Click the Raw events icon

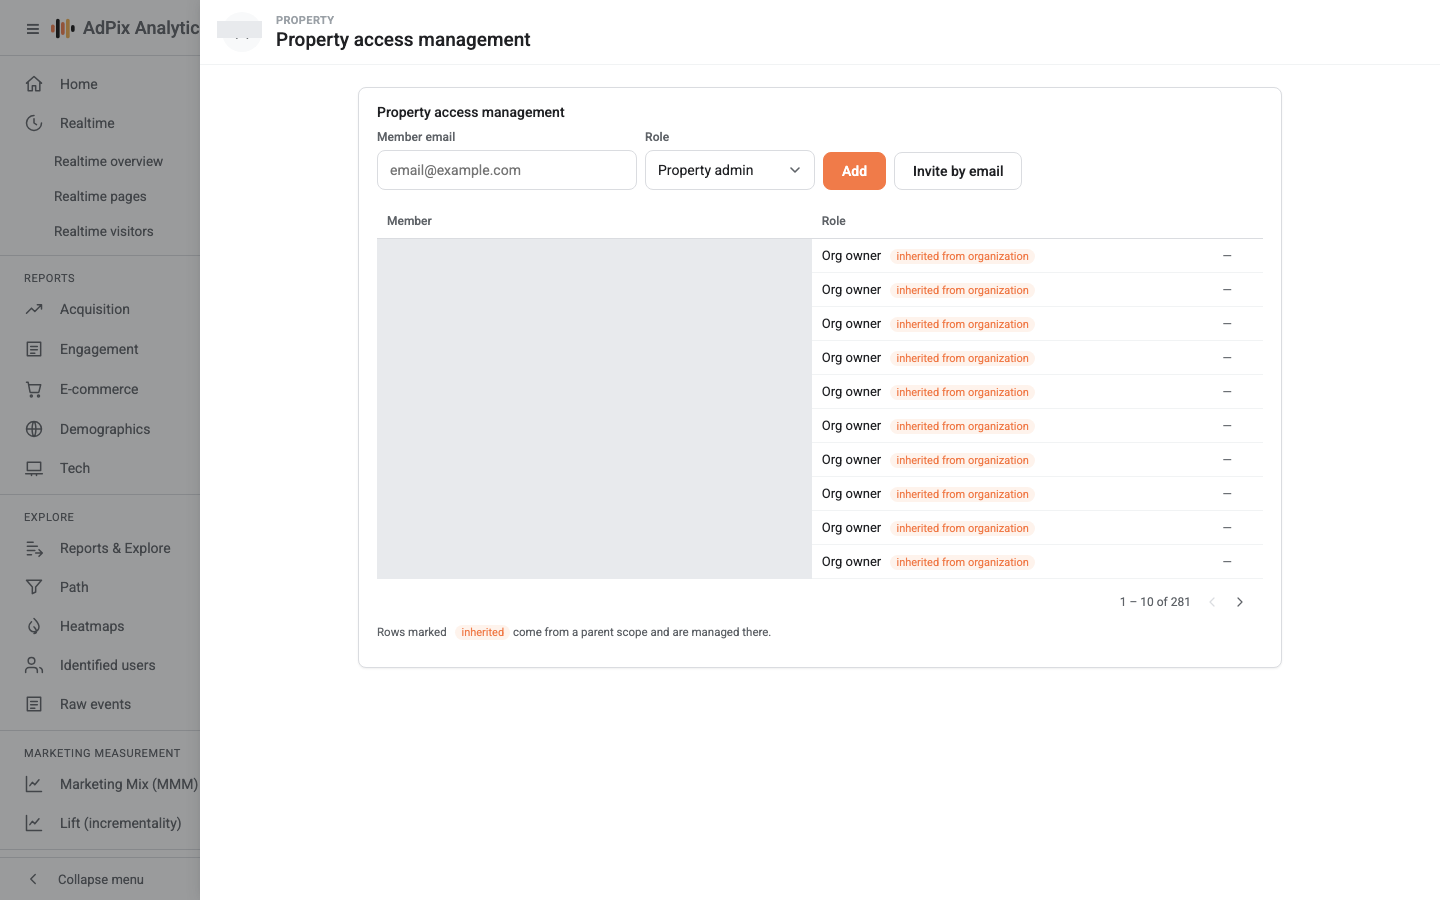pos(34,704)
